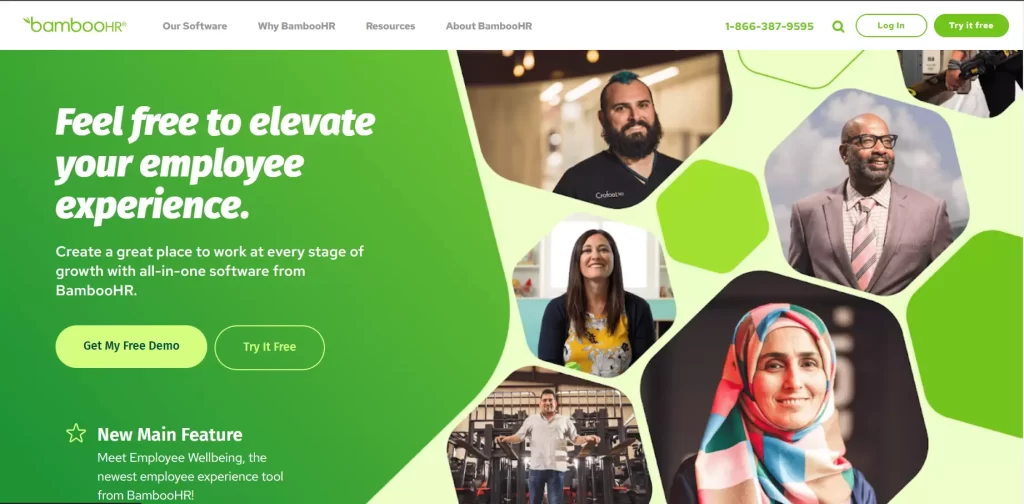The width and height of the screenshot is (1024, 504).
Task: Click the header Try it free button
Action: pyautogui.click(x=970, y=25)
